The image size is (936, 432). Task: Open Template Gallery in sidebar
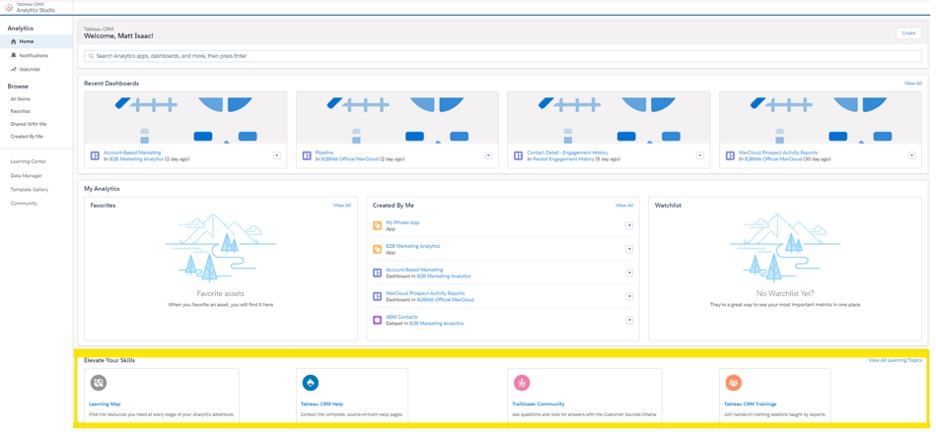point(29,190)
